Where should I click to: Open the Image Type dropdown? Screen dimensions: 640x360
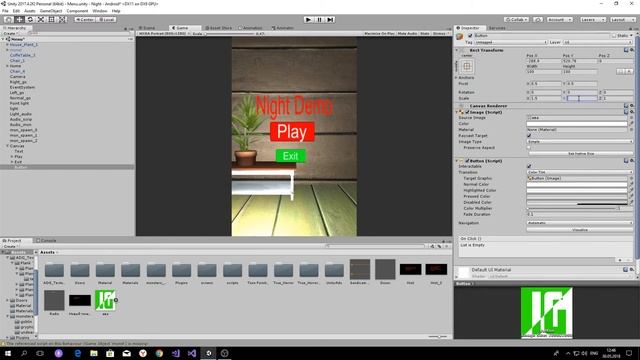click(580, 142)
